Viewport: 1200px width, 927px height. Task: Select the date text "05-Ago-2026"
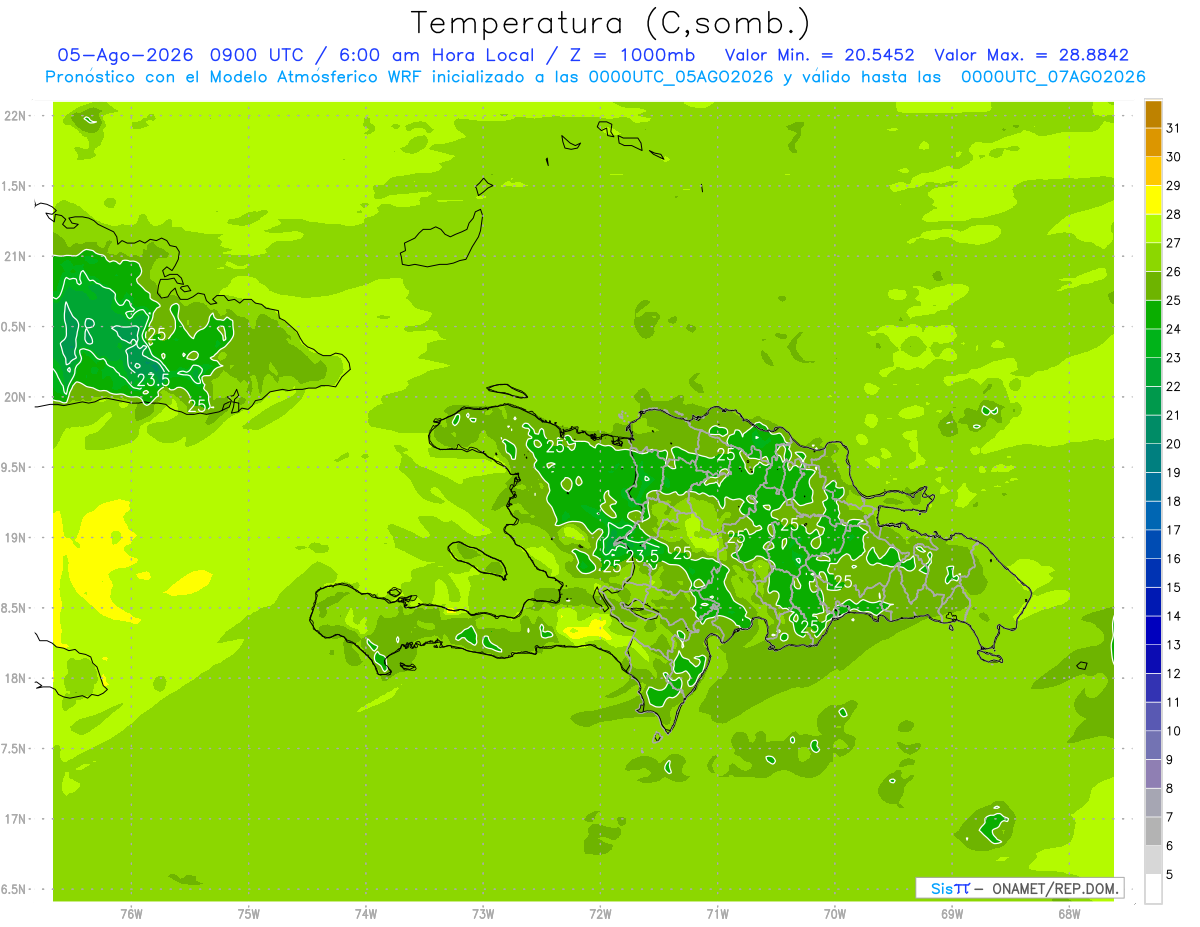pos(125,55)
